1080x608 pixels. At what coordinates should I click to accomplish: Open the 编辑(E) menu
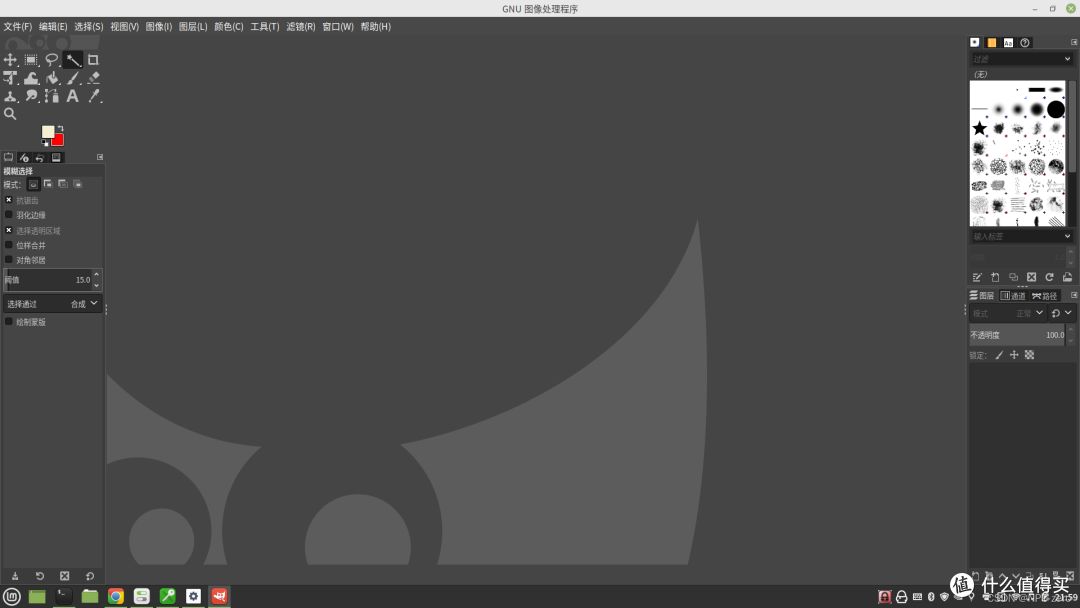pos(53,26)
